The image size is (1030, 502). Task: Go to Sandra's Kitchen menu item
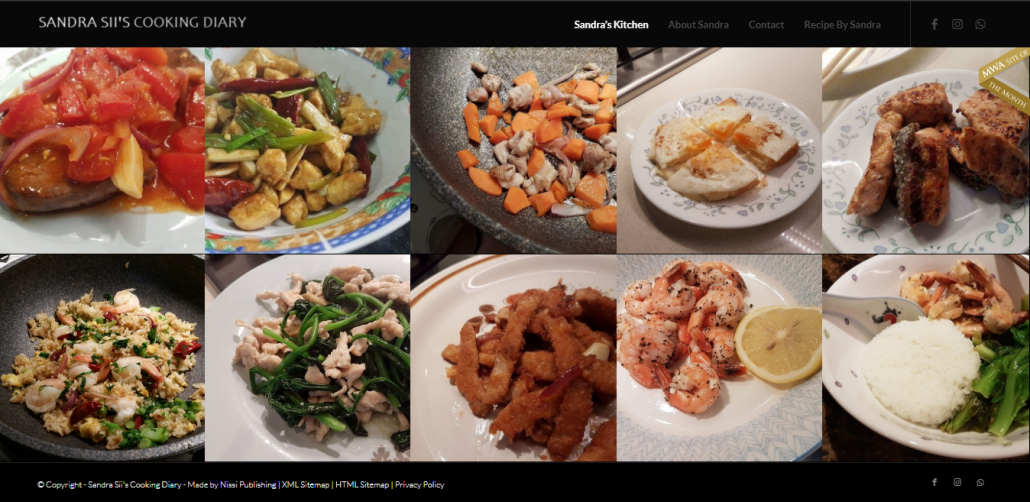click(611, 24)
